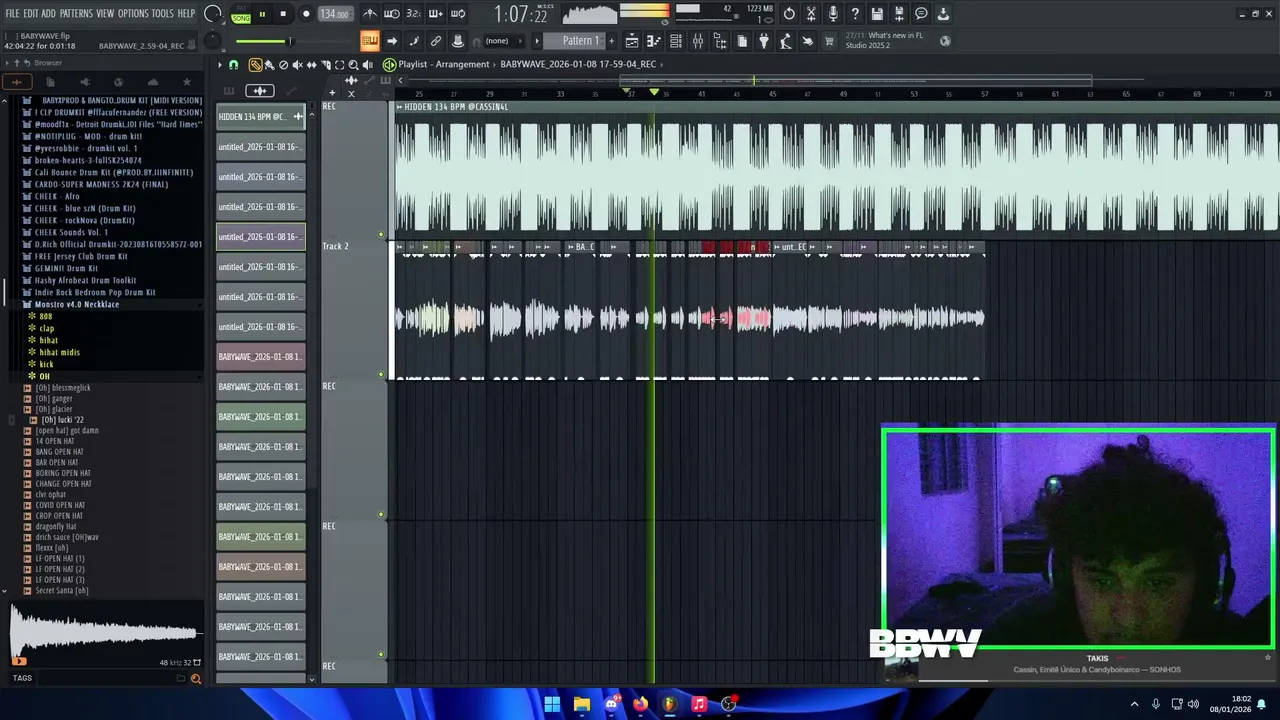Viewport: 1280px width, 720px height.
Task: Toggle the playlist snap magnet
Action: click(x=234, y=64)
